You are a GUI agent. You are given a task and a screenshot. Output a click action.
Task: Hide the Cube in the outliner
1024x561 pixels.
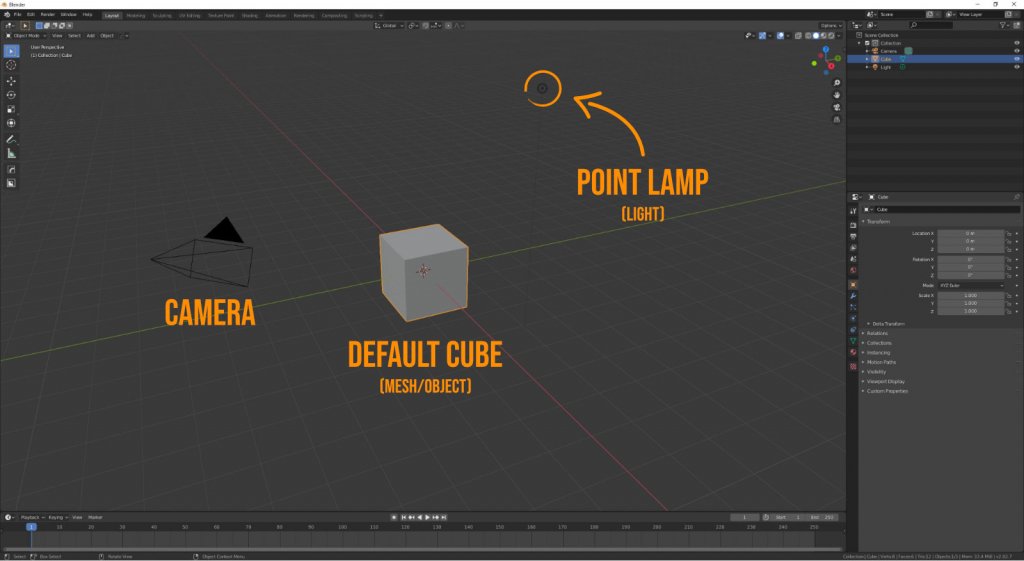click(1016, 59)
